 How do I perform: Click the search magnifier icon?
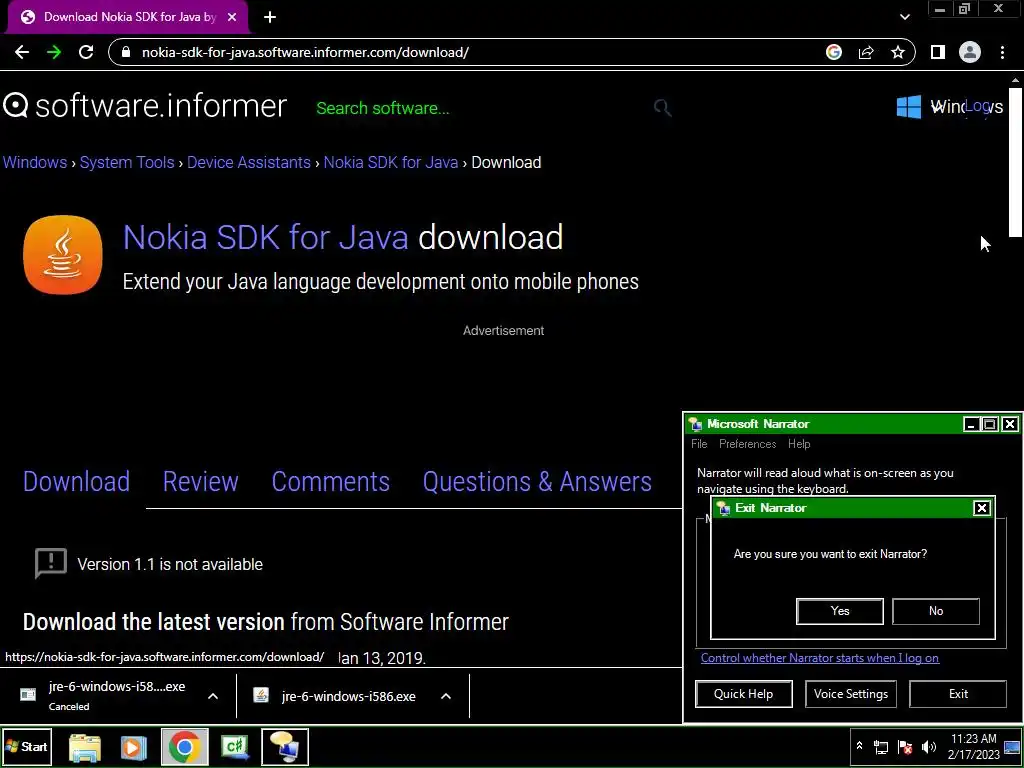(662, 108)
